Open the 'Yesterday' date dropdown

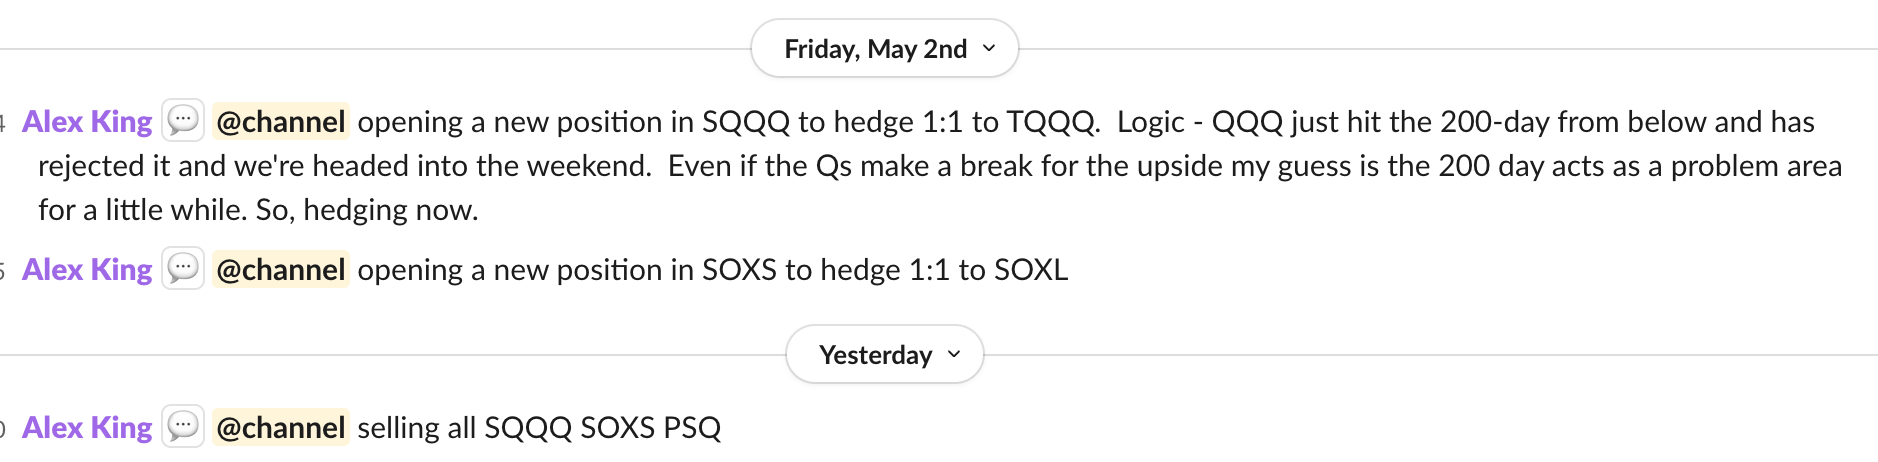885,354
